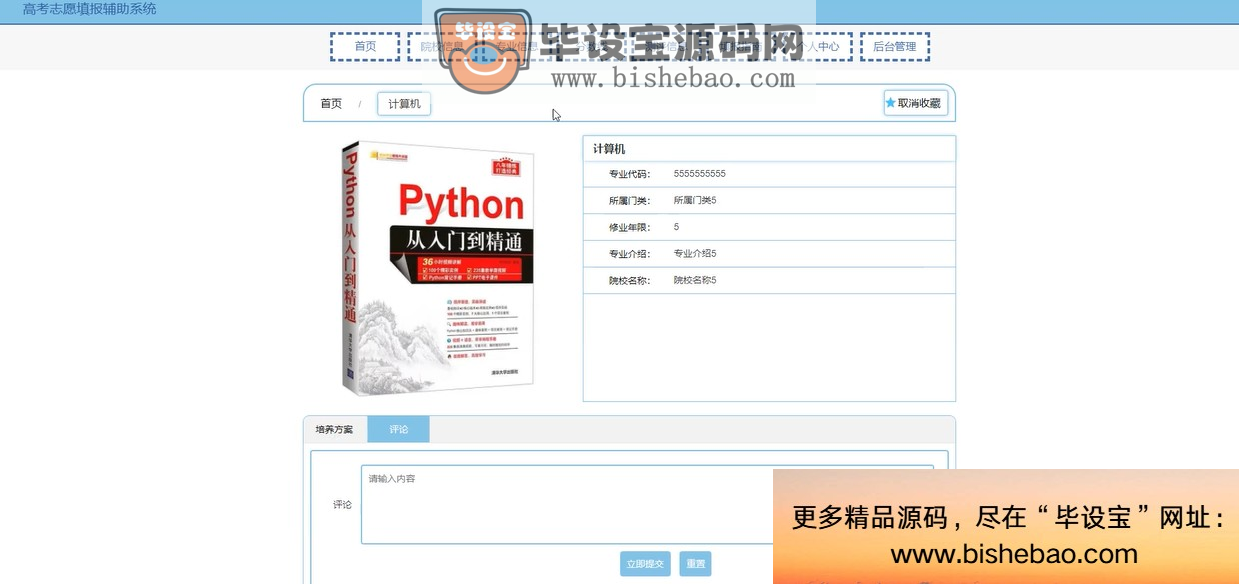Select the 专业代码 value 5555555555
Image resolution: width=1239 pixels, height=584 pixels.
(700, 174)
